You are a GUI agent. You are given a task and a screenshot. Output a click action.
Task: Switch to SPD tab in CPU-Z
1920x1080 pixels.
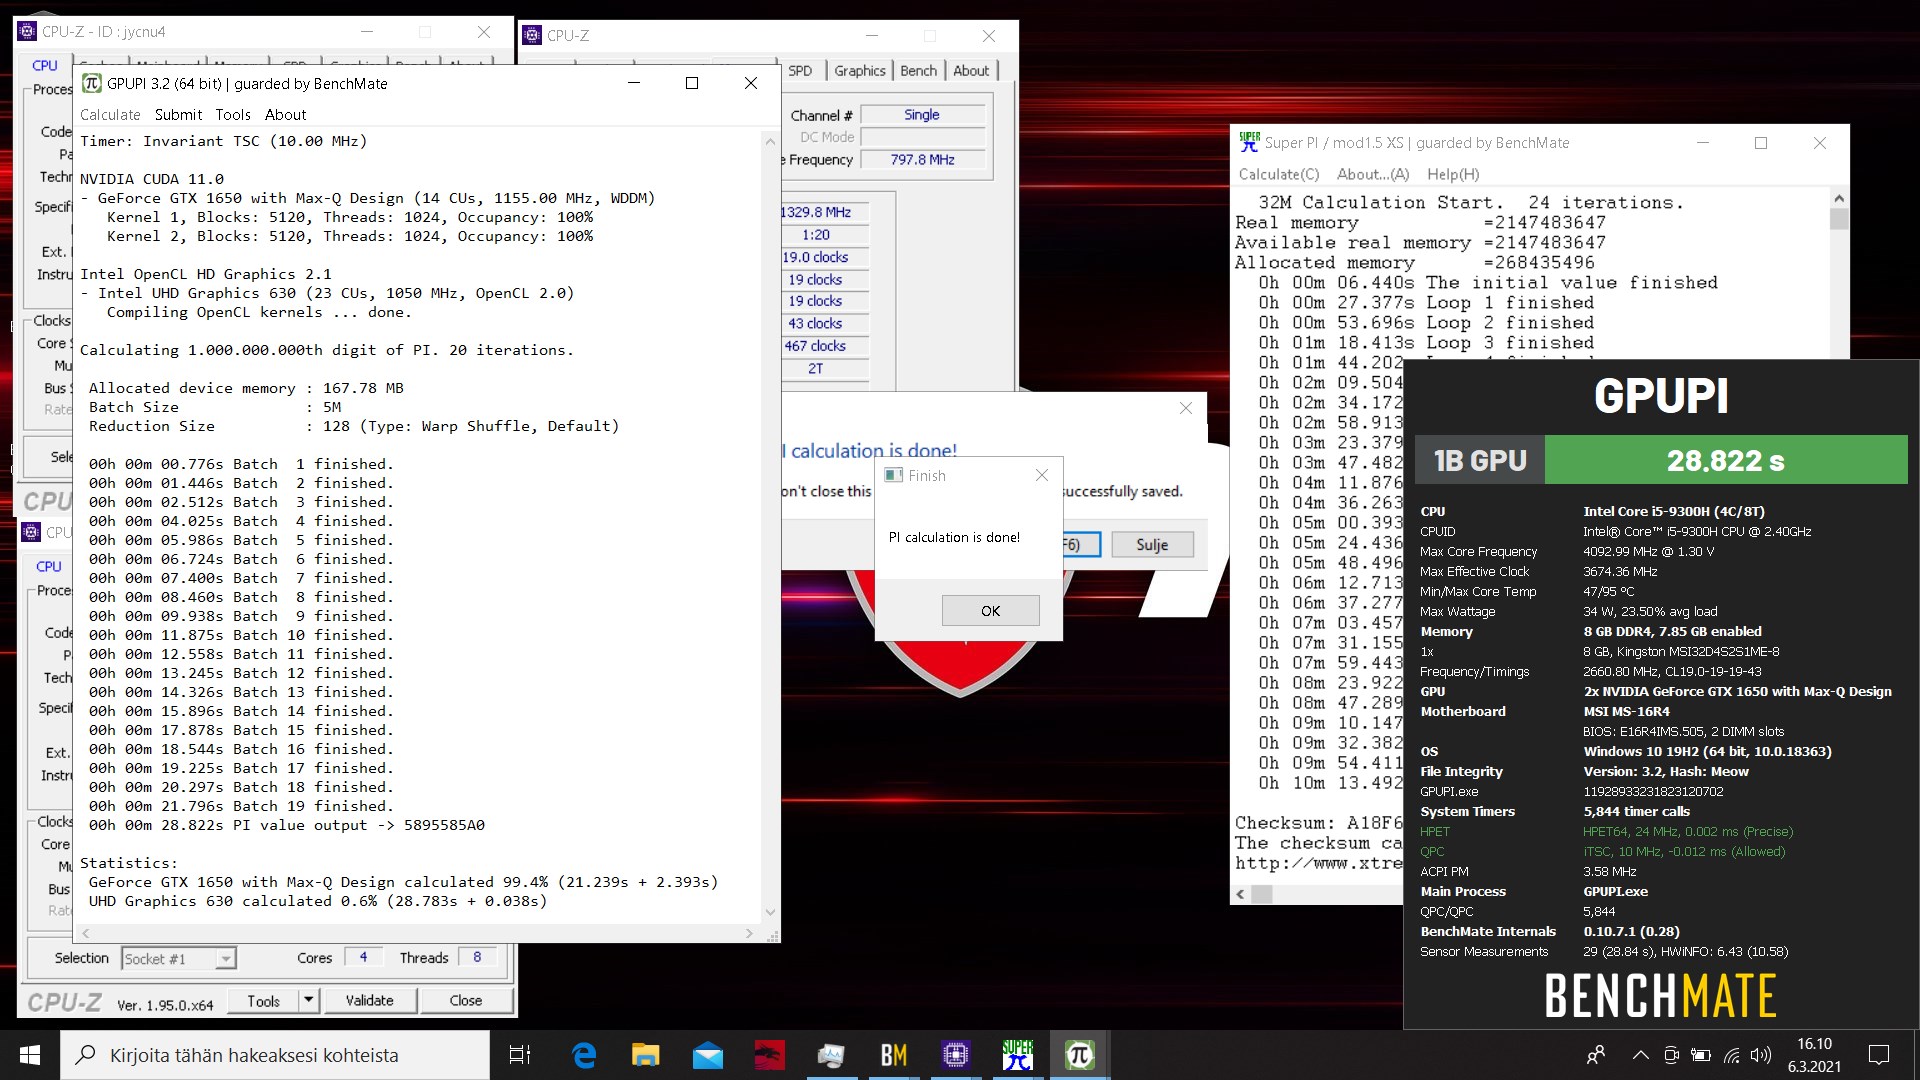pyautogui.click(x=800, y=71)
